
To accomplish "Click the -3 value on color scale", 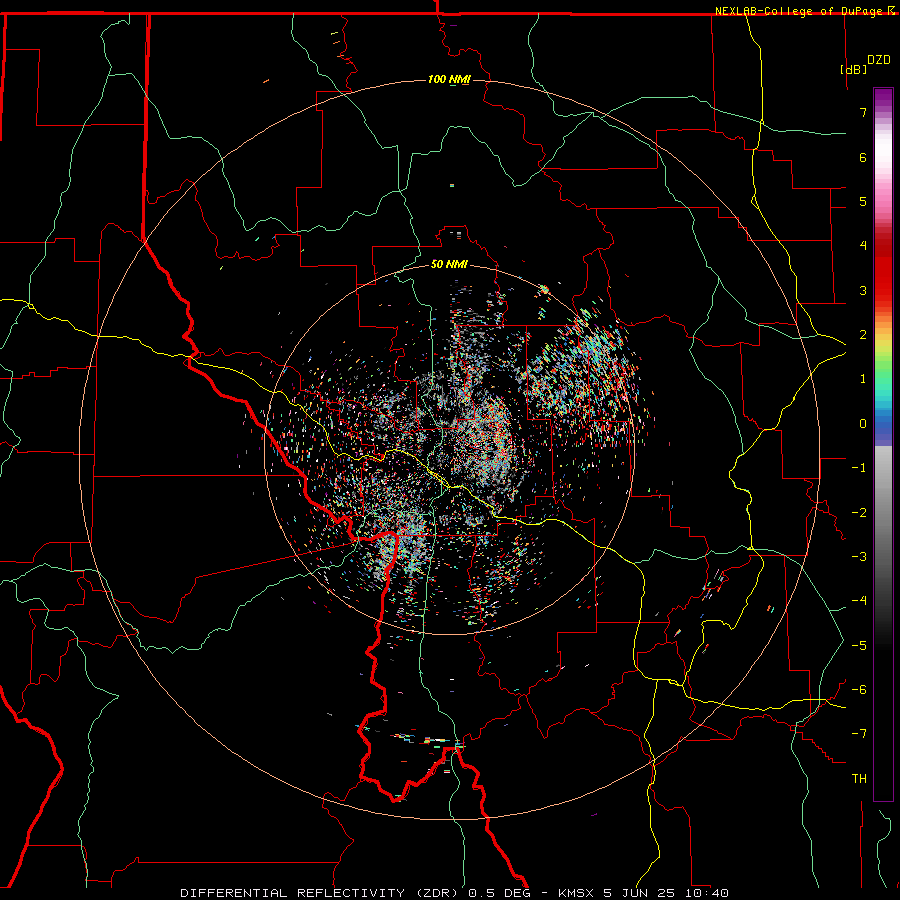I will [859, 557].
